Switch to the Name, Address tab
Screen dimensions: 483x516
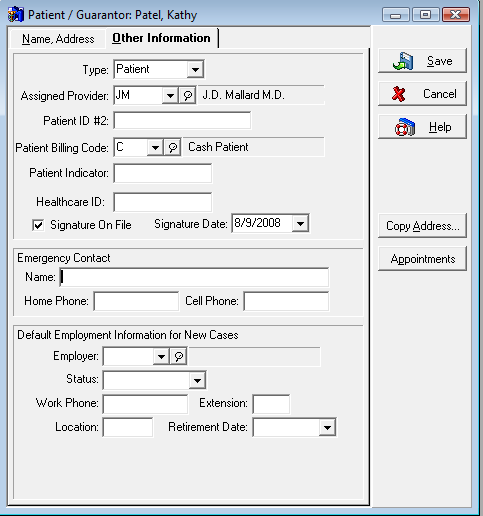point(58,39)
